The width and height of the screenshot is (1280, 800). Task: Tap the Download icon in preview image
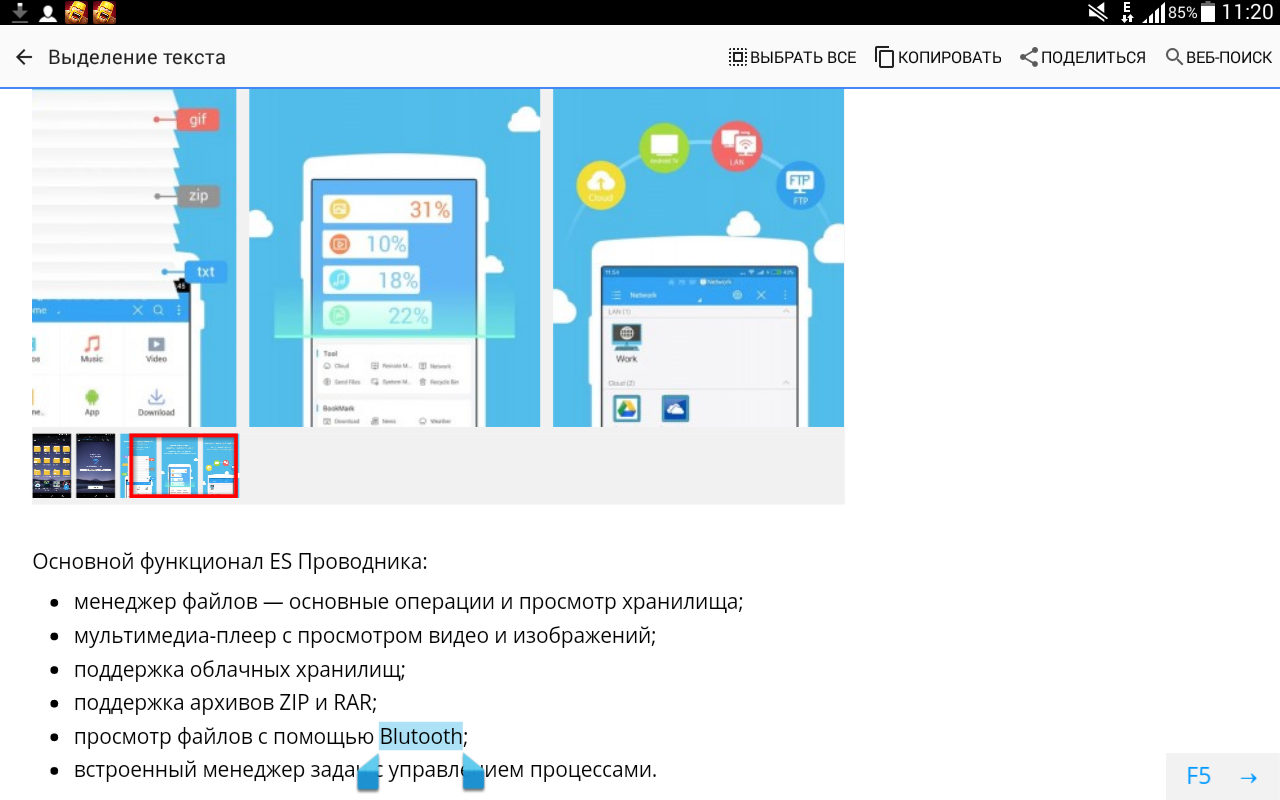click(156, 403)
